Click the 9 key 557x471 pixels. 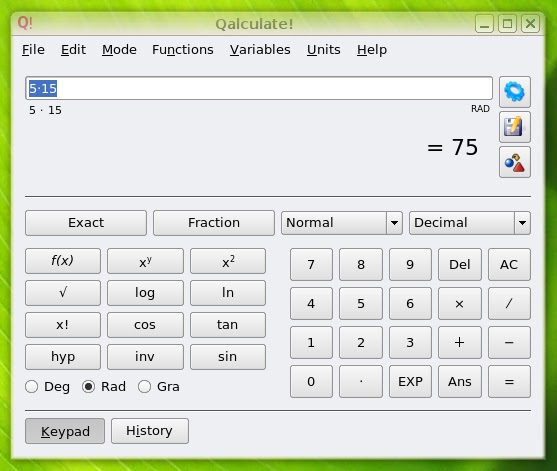pos(410,265)
